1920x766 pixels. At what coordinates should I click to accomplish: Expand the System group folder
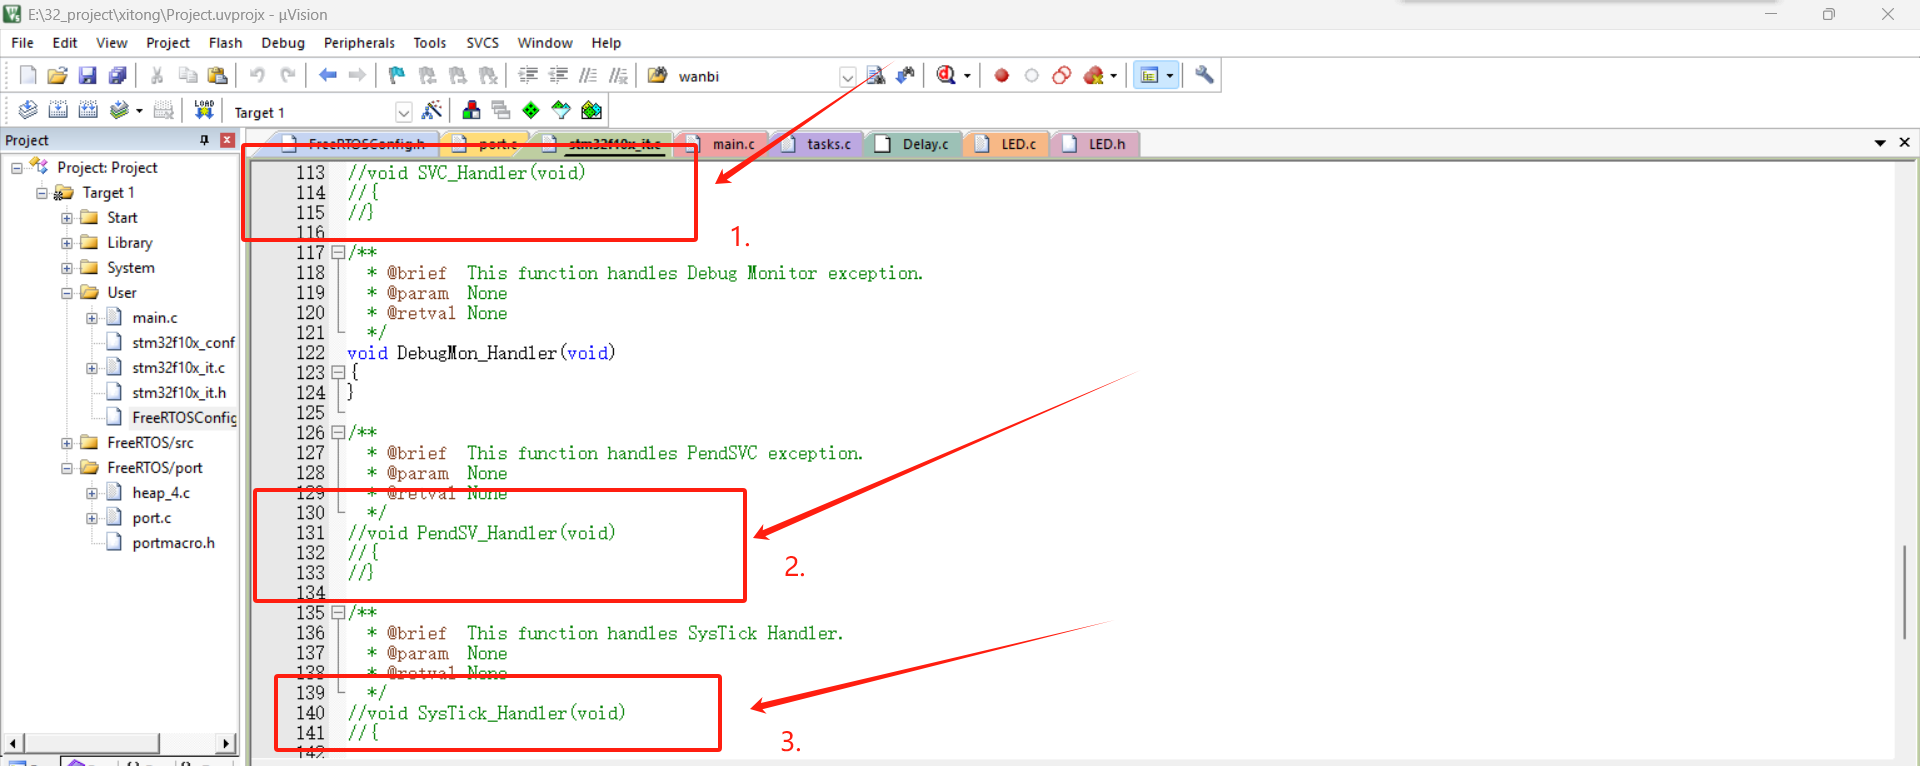66,268
